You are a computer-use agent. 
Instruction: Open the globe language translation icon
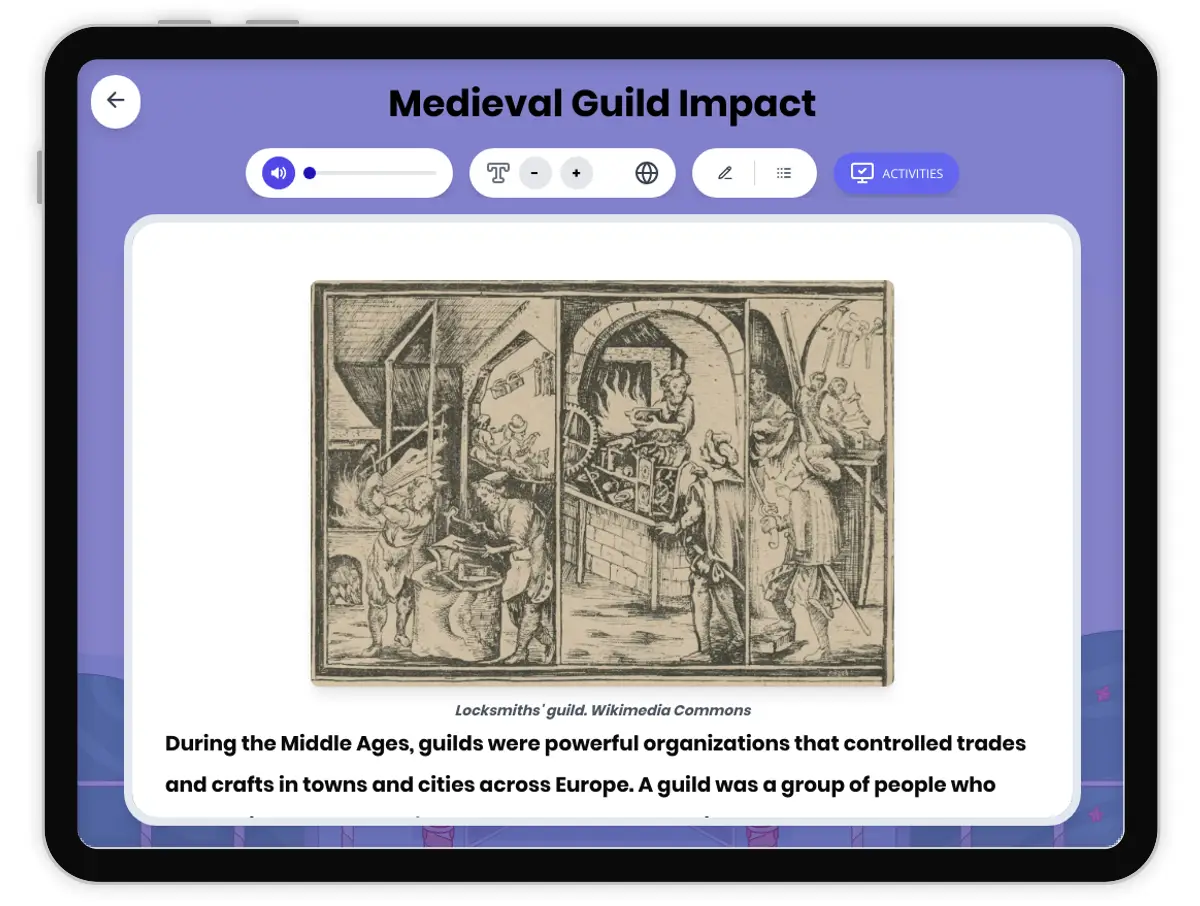647,173
